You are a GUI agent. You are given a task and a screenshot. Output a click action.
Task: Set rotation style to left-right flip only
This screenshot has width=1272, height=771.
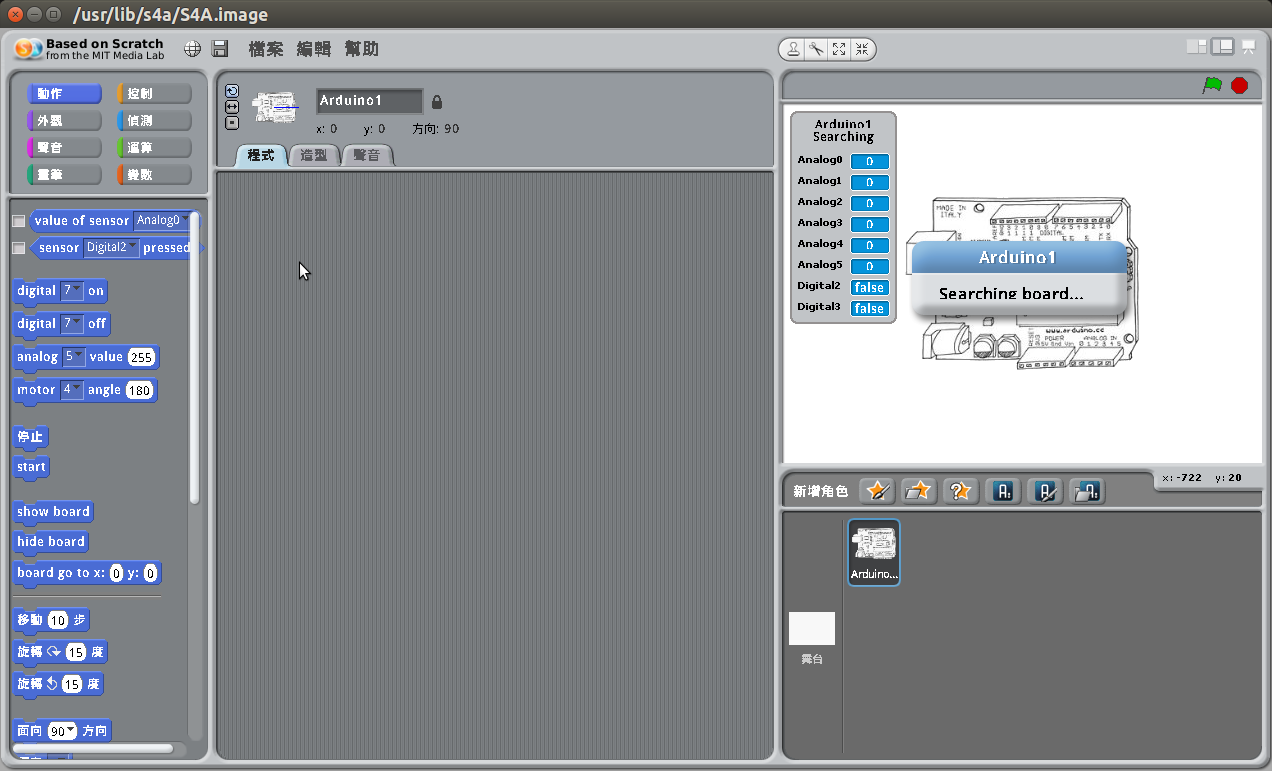(232, 107)
